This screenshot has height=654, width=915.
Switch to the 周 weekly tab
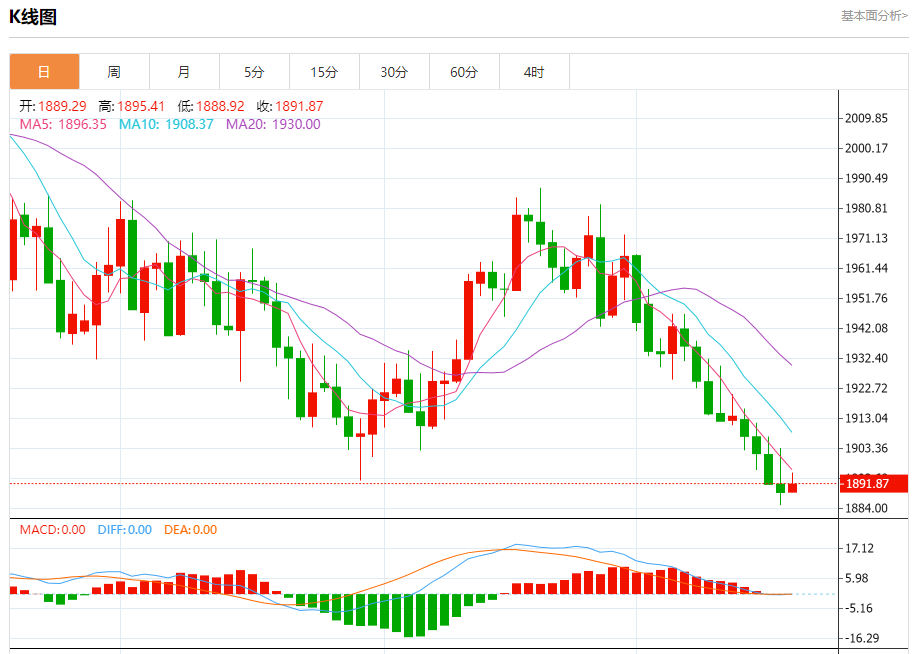(114, 72)
